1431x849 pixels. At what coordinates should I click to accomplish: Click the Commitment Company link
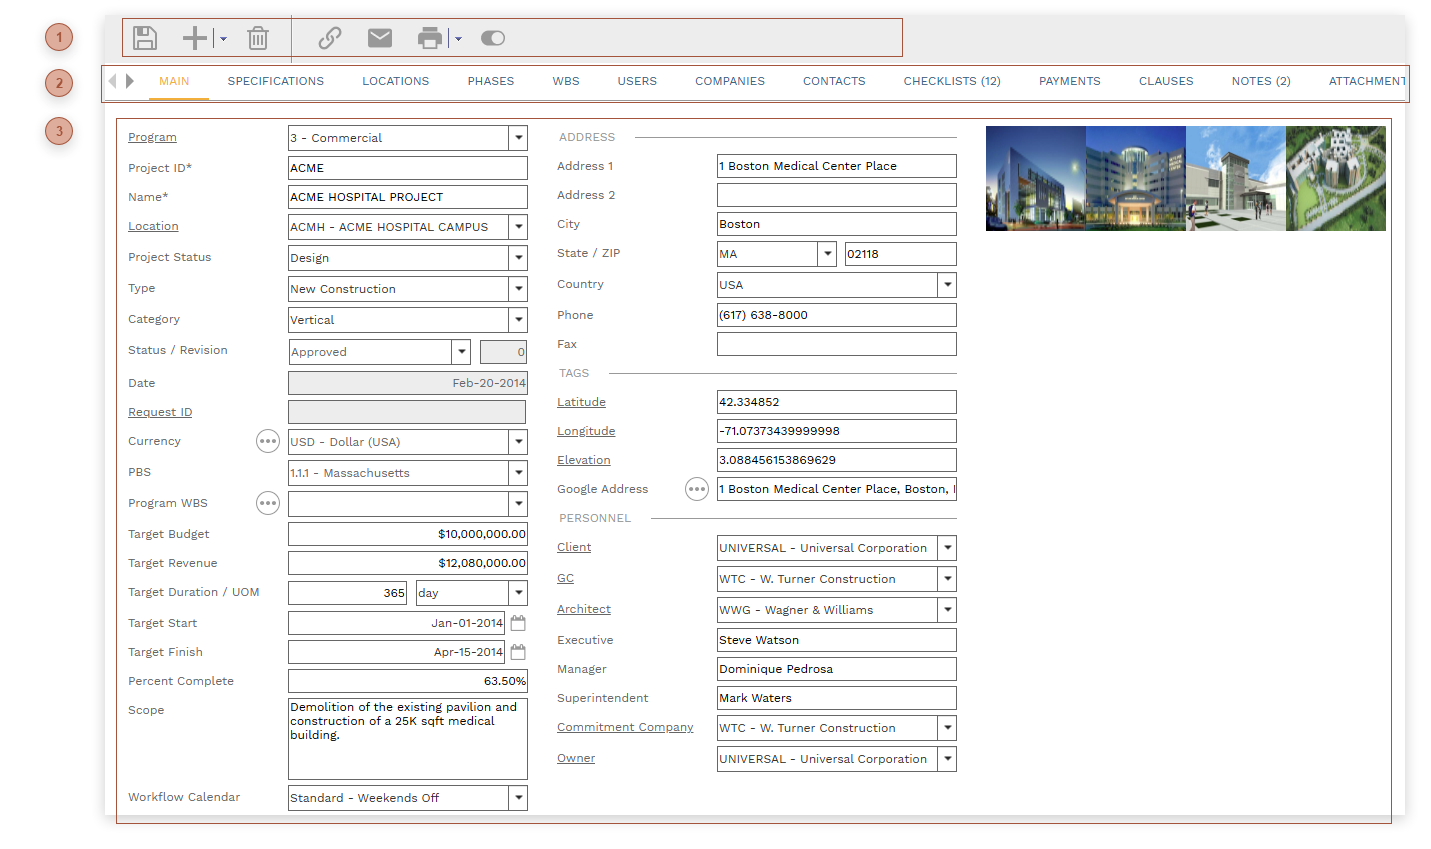[x=625, y=727]
